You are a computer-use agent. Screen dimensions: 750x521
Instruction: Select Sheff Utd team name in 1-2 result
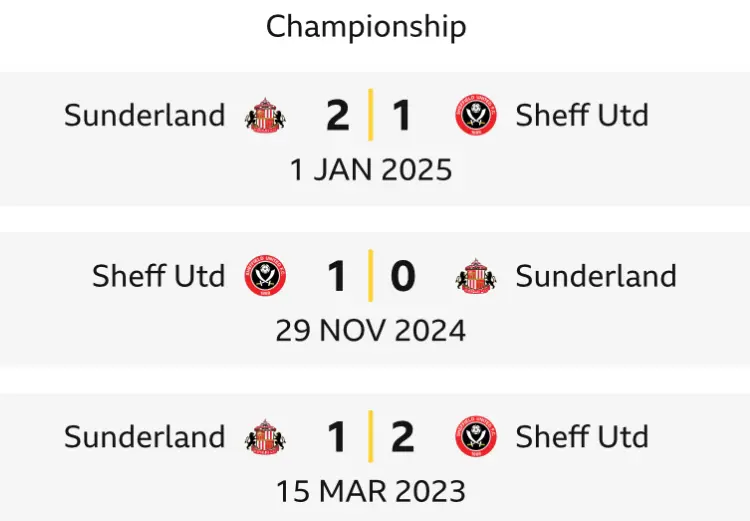[x=582, y=436]
